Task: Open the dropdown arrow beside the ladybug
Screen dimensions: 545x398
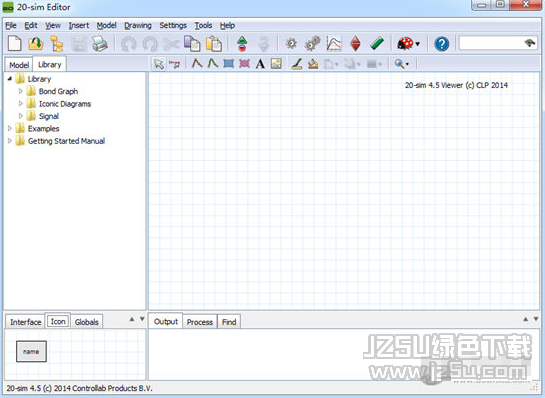Action: click(417, 44)
